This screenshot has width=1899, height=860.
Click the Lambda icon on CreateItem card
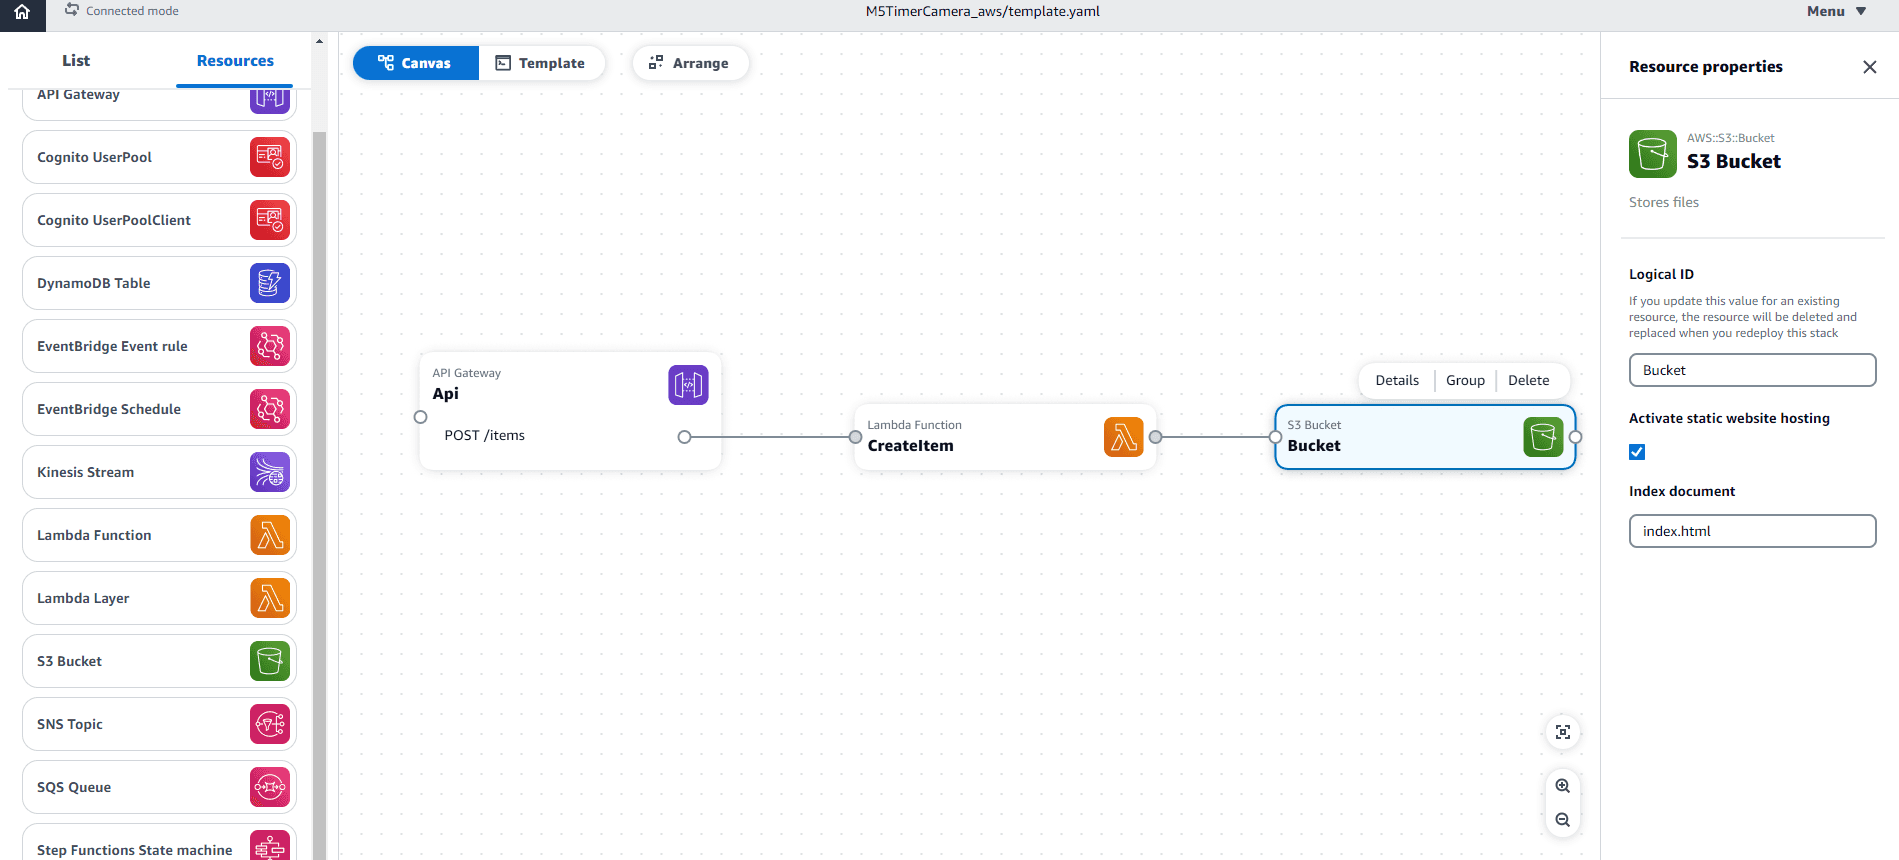click(1123, 437)
